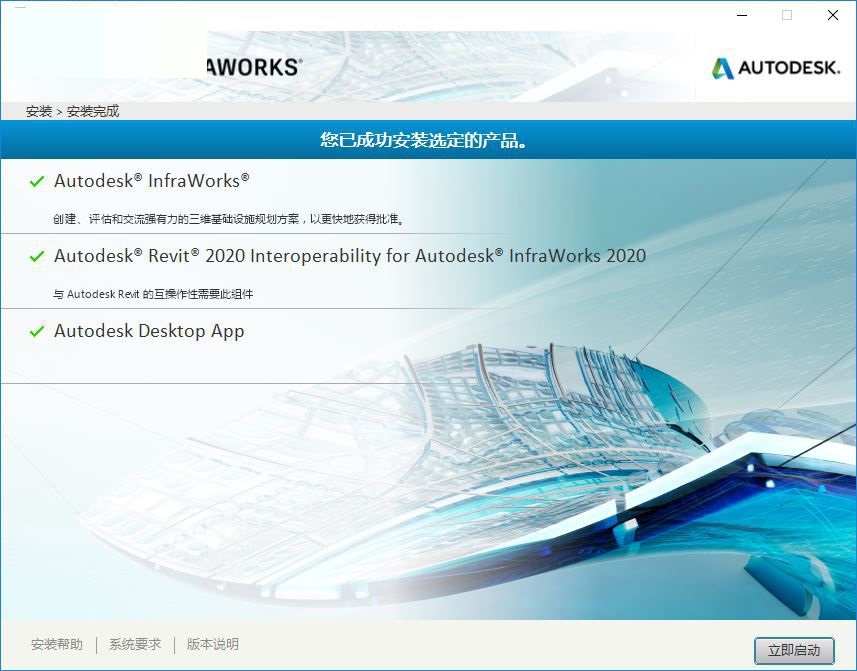Open the 版本说明 release notes link
The image size is (857, 671).
click(x=213, y=645)
